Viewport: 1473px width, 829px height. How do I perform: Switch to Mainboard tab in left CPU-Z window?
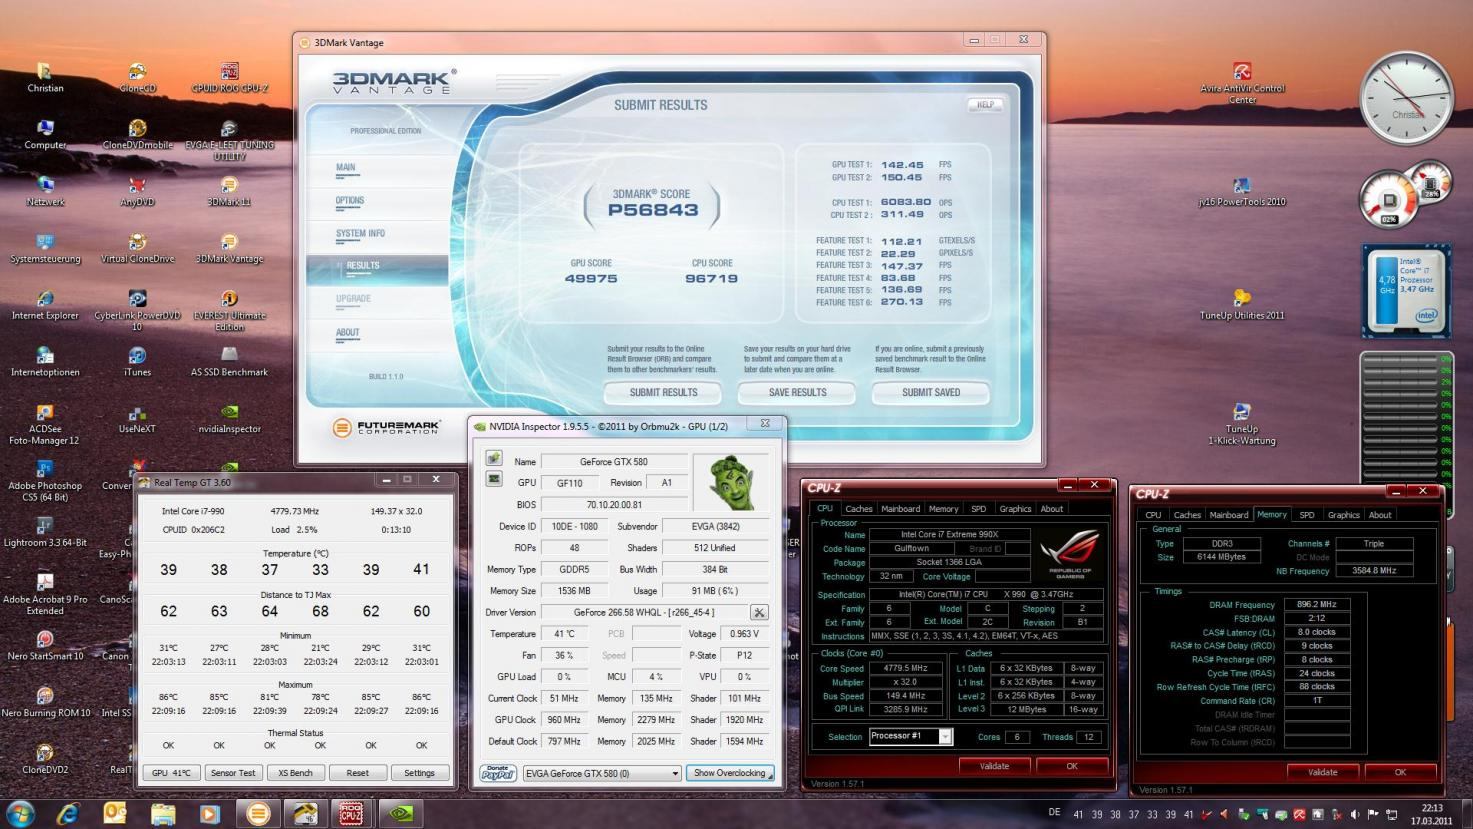900,508
